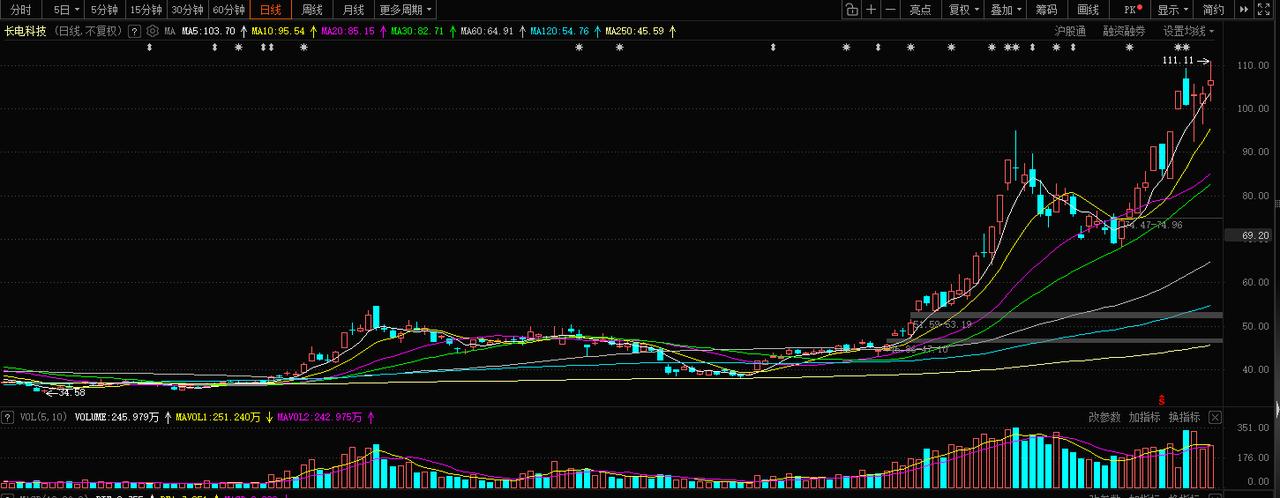Toggle 画线 drawing tools
Screen dimensions: 1280x498
click(1088, 10)
